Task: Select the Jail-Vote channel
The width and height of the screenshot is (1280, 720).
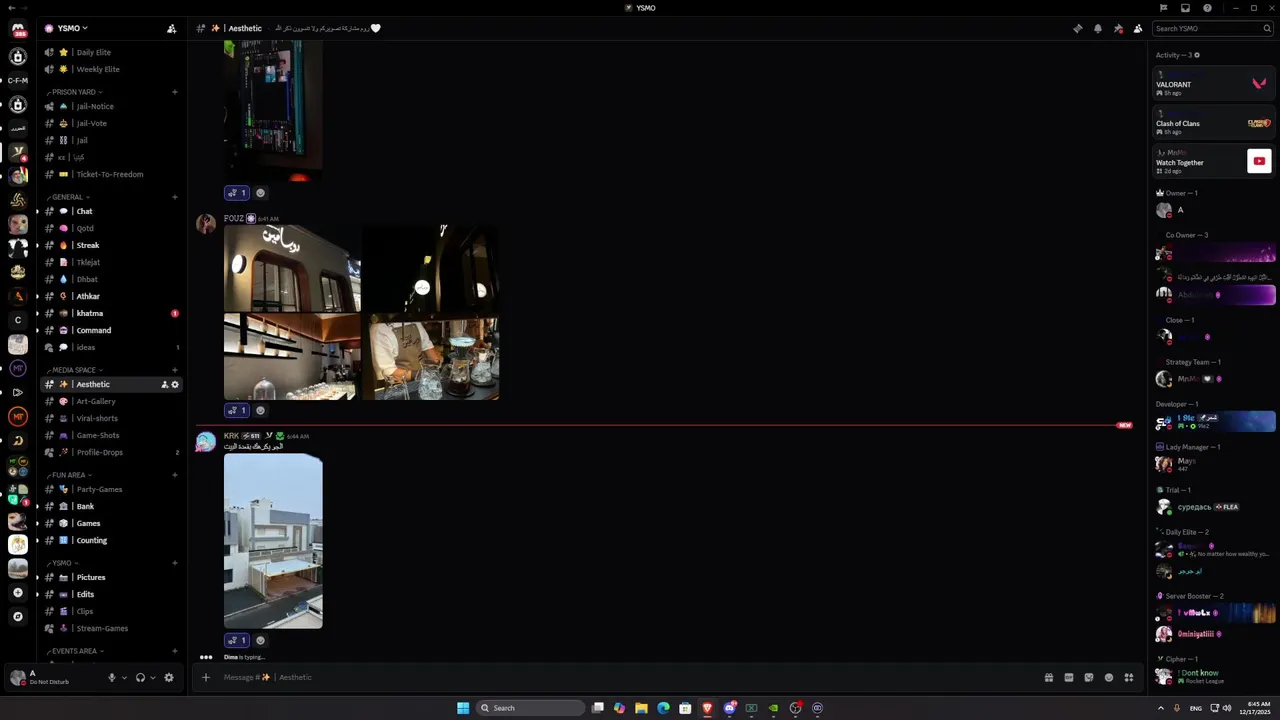Action: click(111, 123)
